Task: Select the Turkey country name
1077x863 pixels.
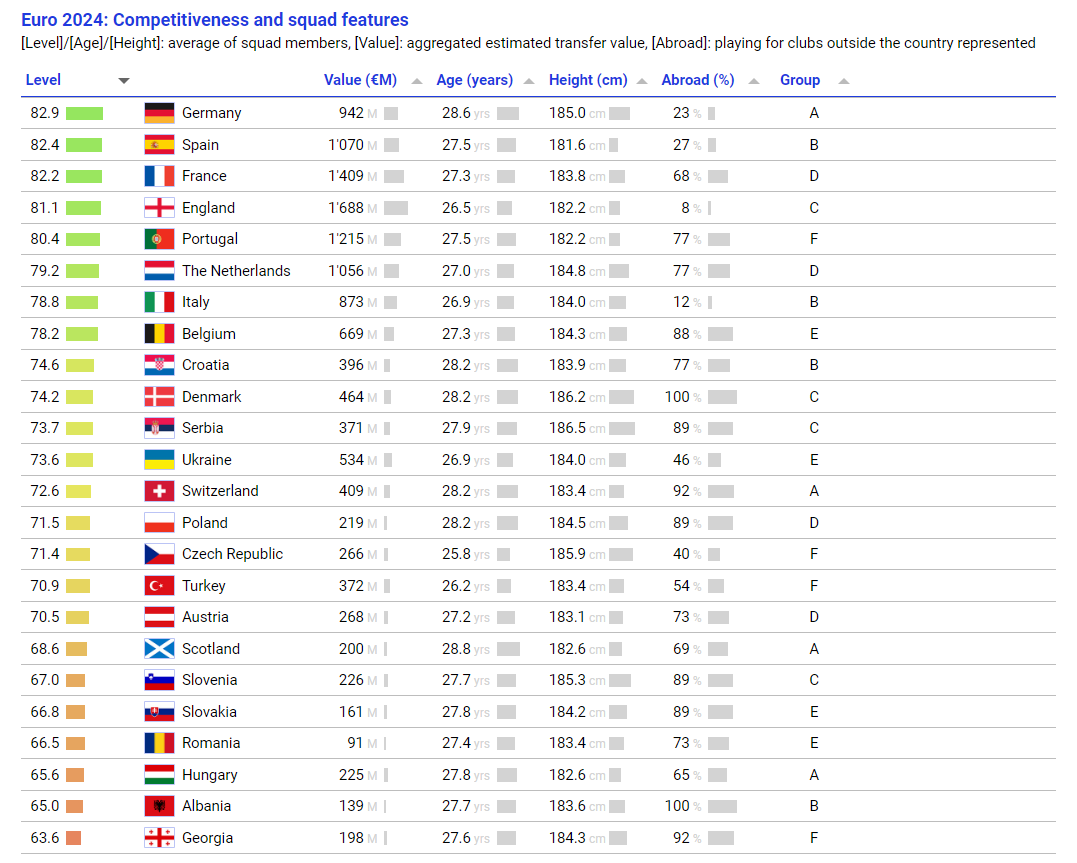Action: (203, 585)
